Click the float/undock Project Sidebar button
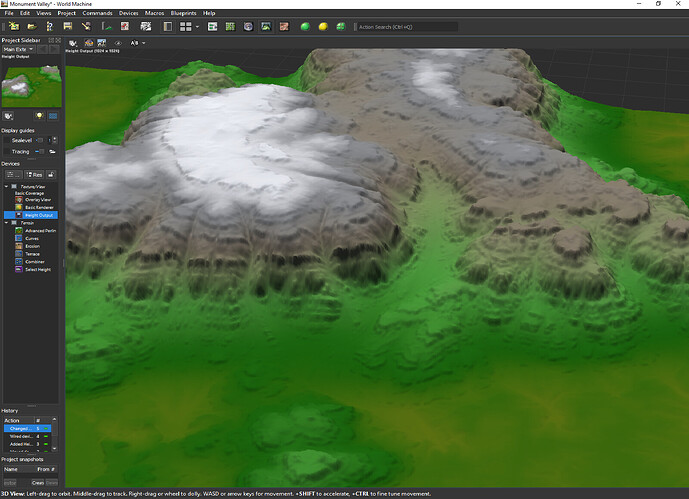689x499 pixels. [x=51, y=40]
